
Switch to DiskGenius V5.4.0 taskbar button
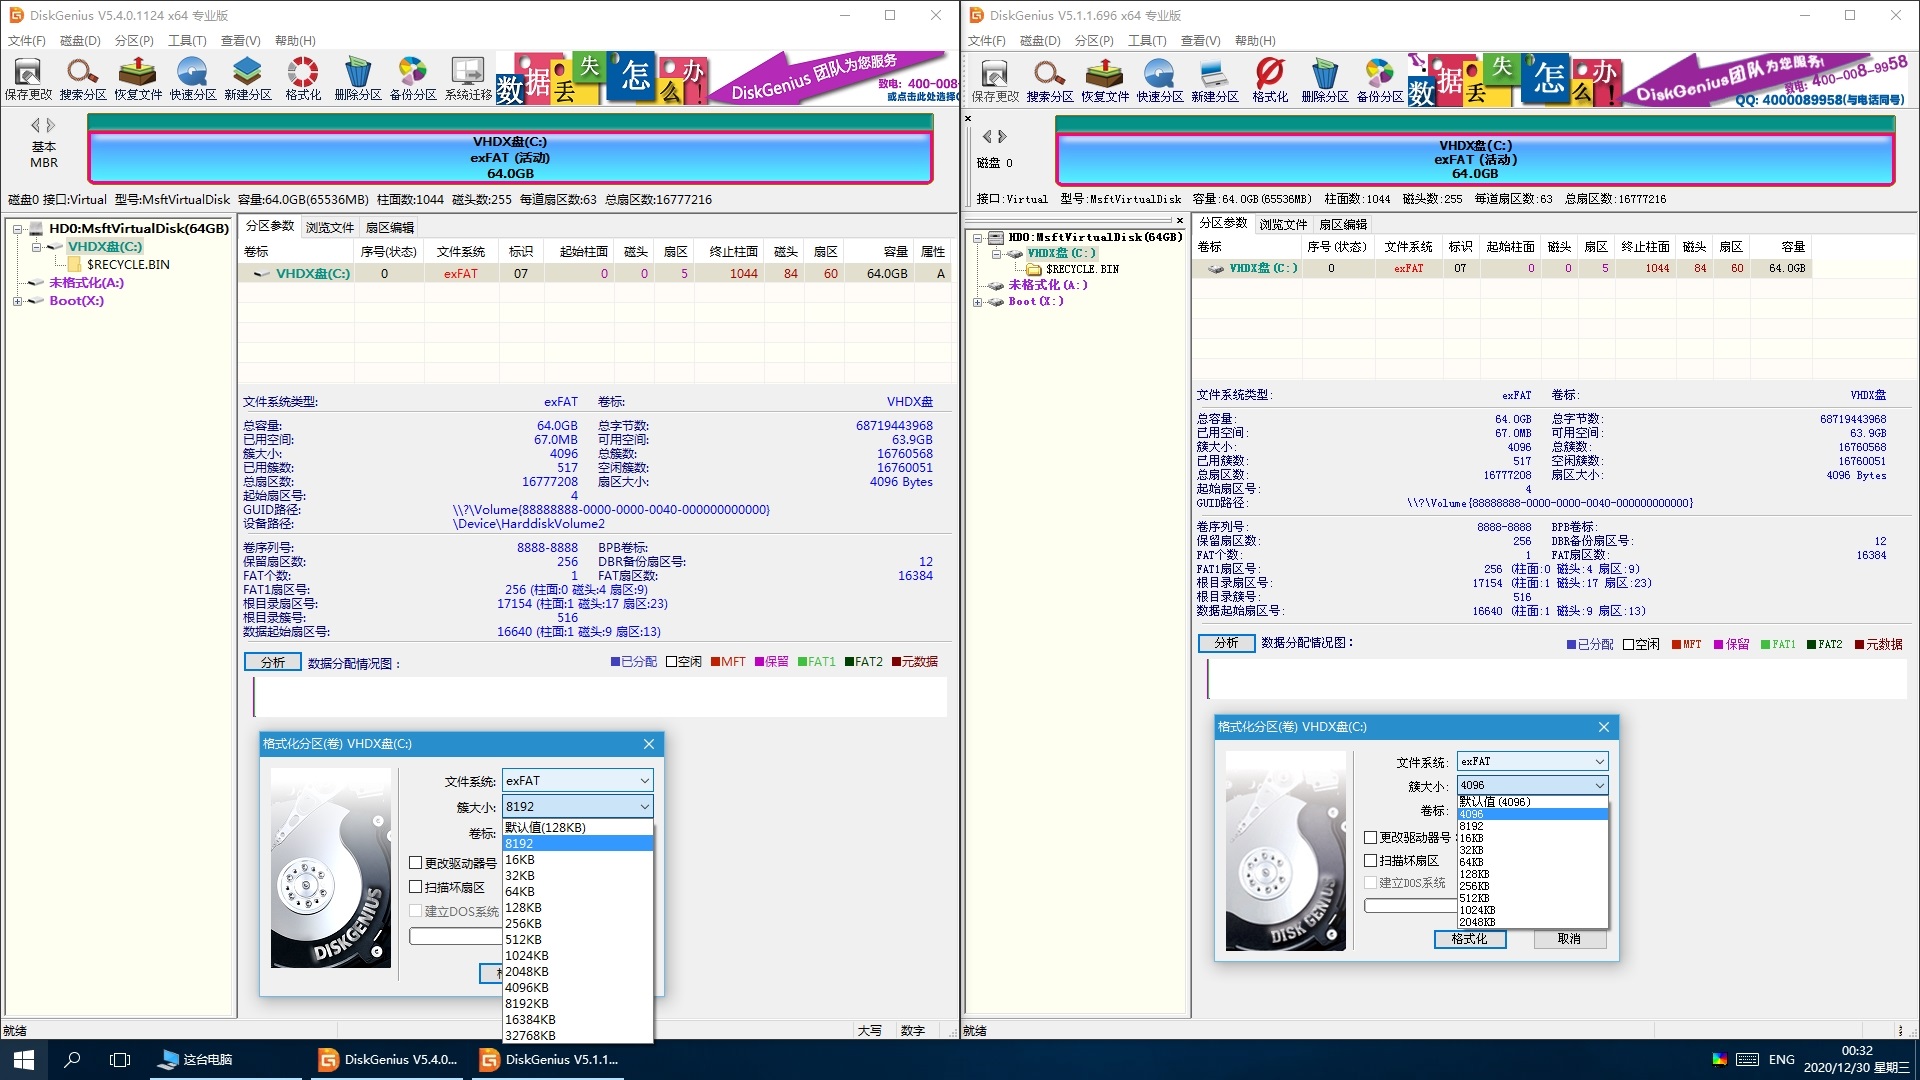pyautogui.click(x=389, y=1059)
